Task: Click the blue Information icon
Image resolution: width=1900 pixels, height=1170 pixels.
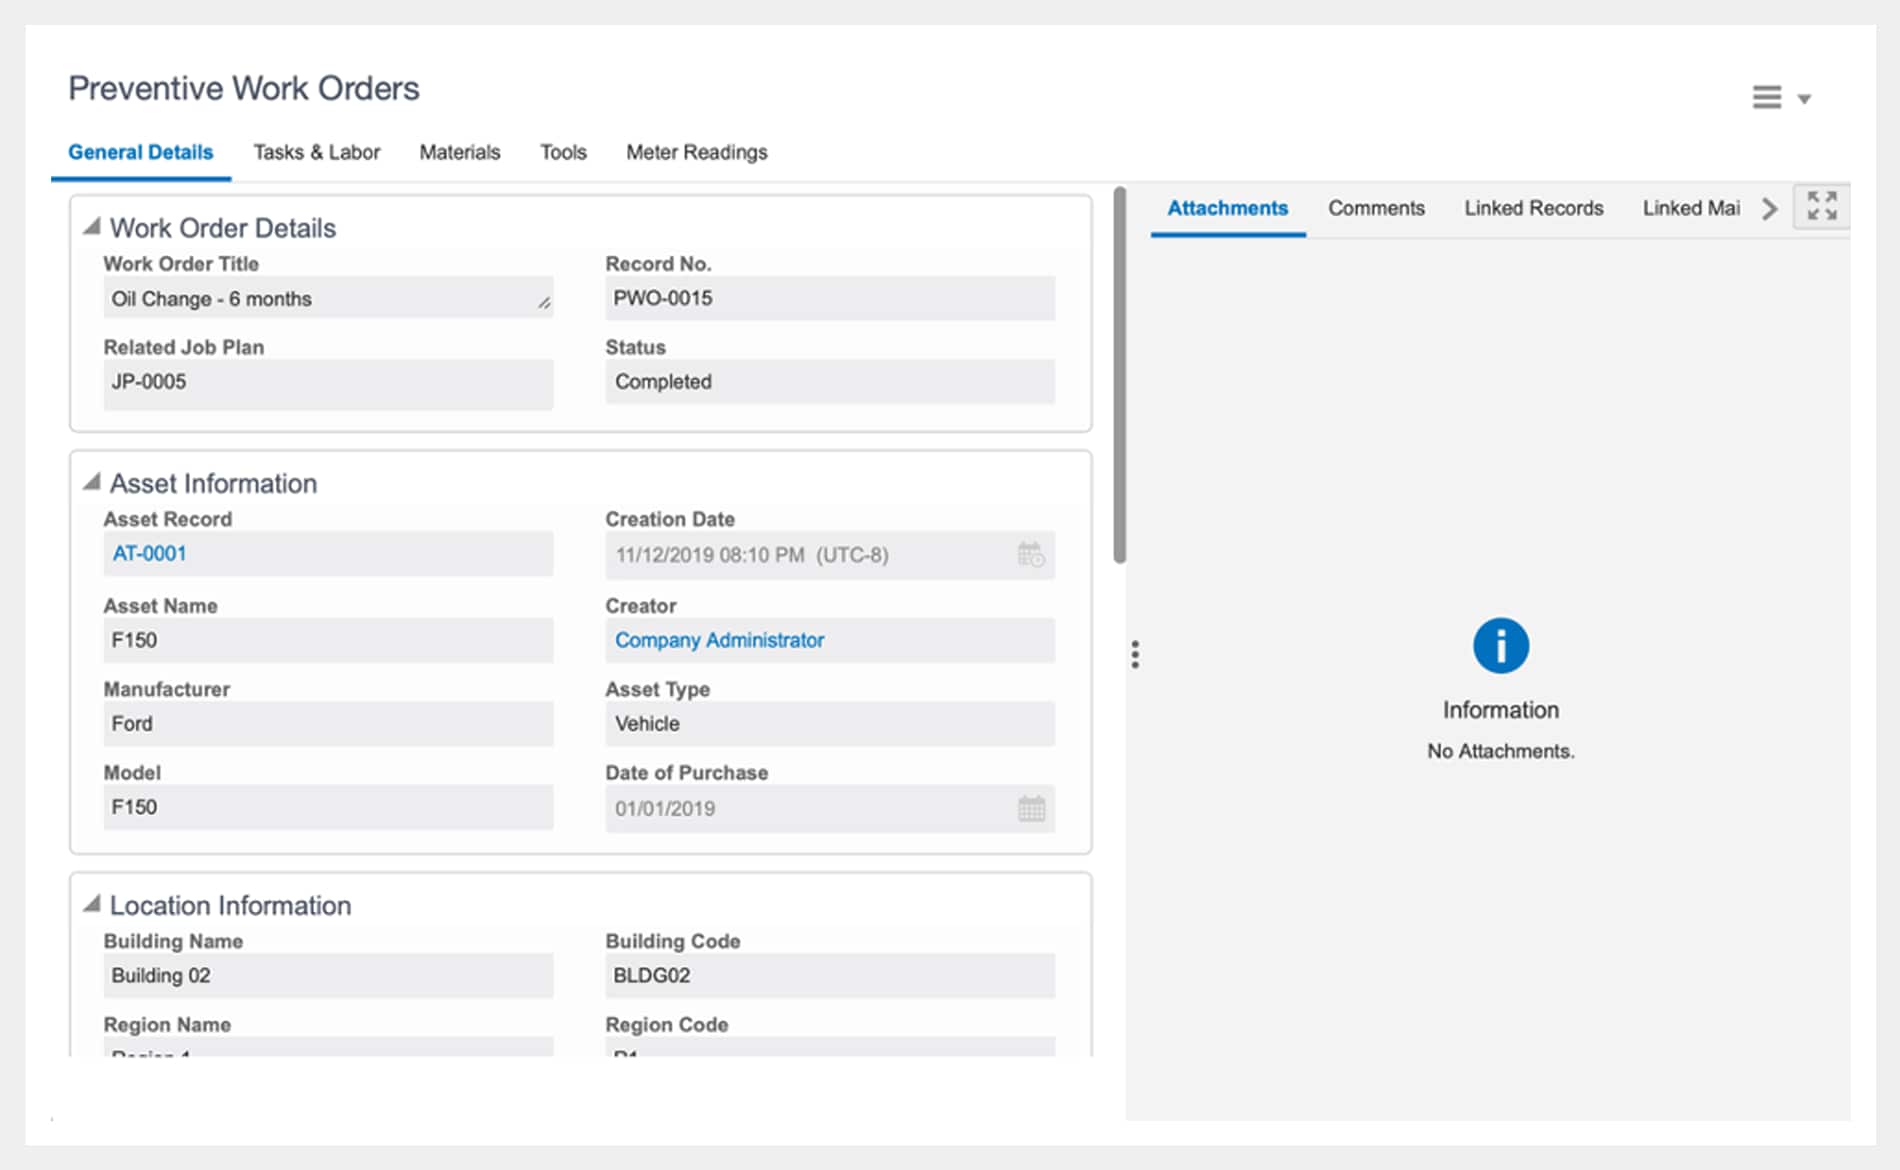Action: 1500,645
